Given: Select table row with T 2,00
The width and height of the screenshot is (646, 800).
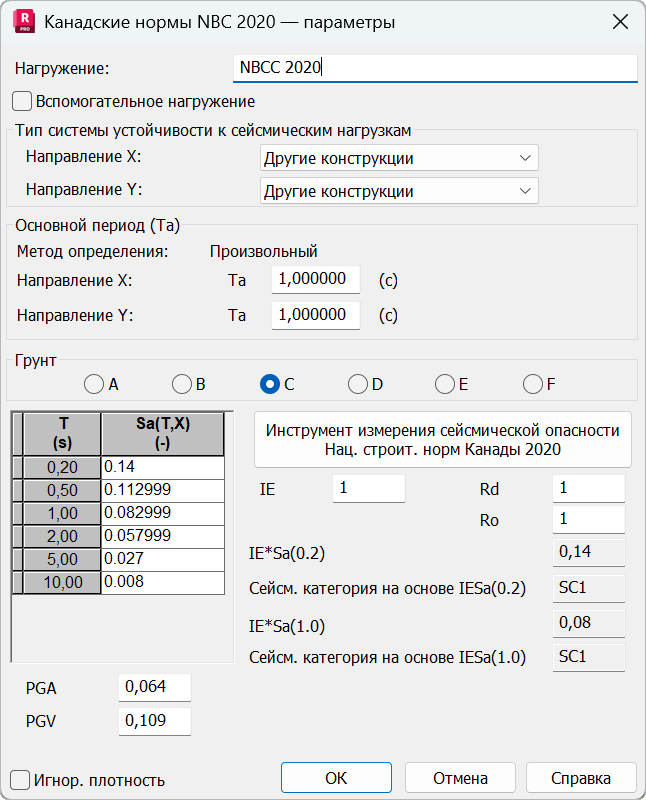Looking at the screenshot, I should point(62,536).
